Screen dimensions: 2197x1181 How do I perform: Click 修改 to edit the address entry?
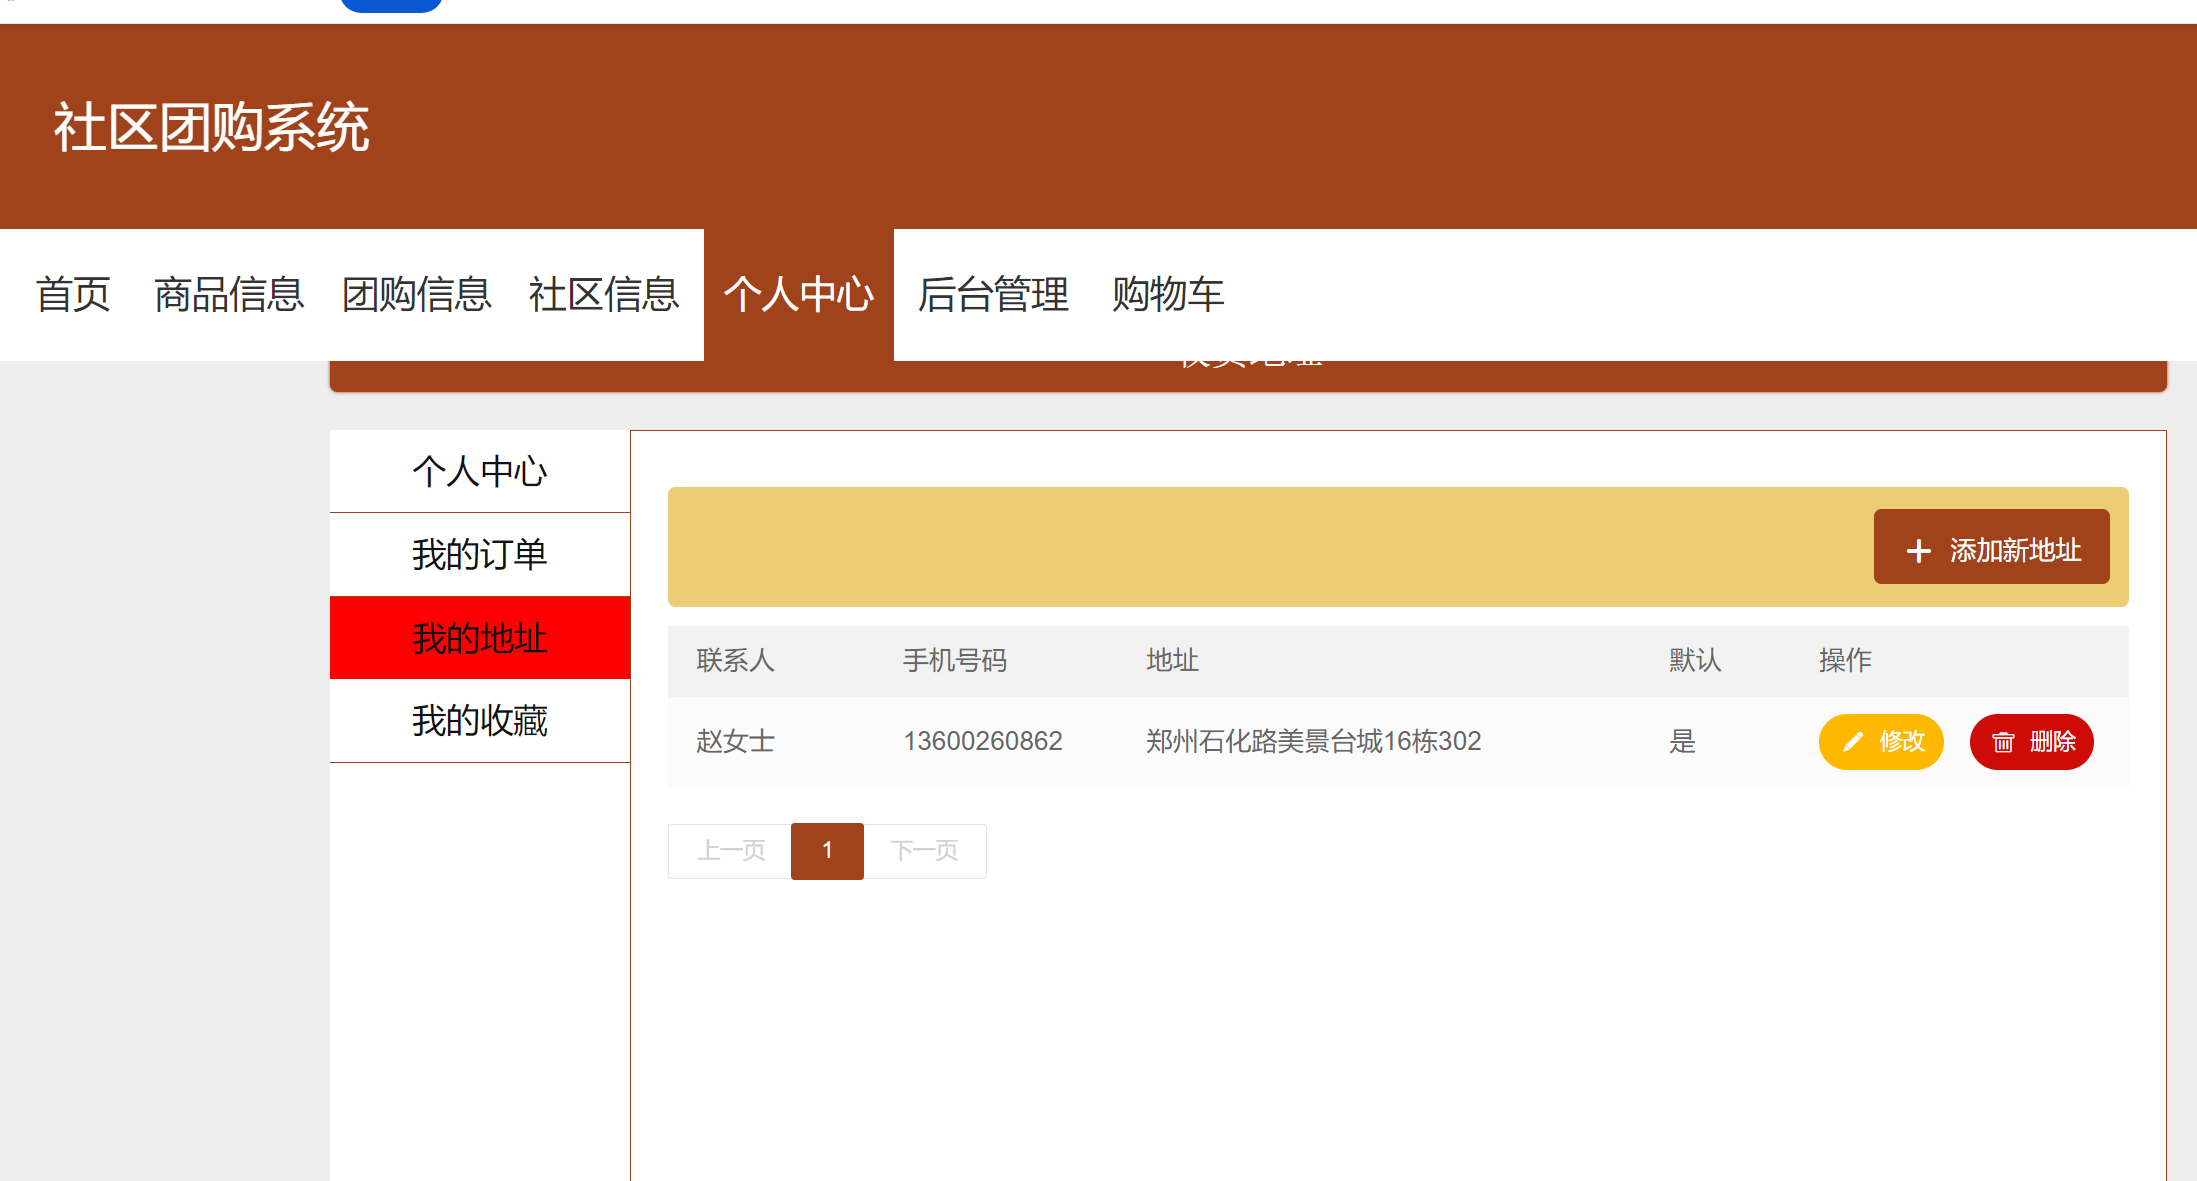pos(1881,741)
